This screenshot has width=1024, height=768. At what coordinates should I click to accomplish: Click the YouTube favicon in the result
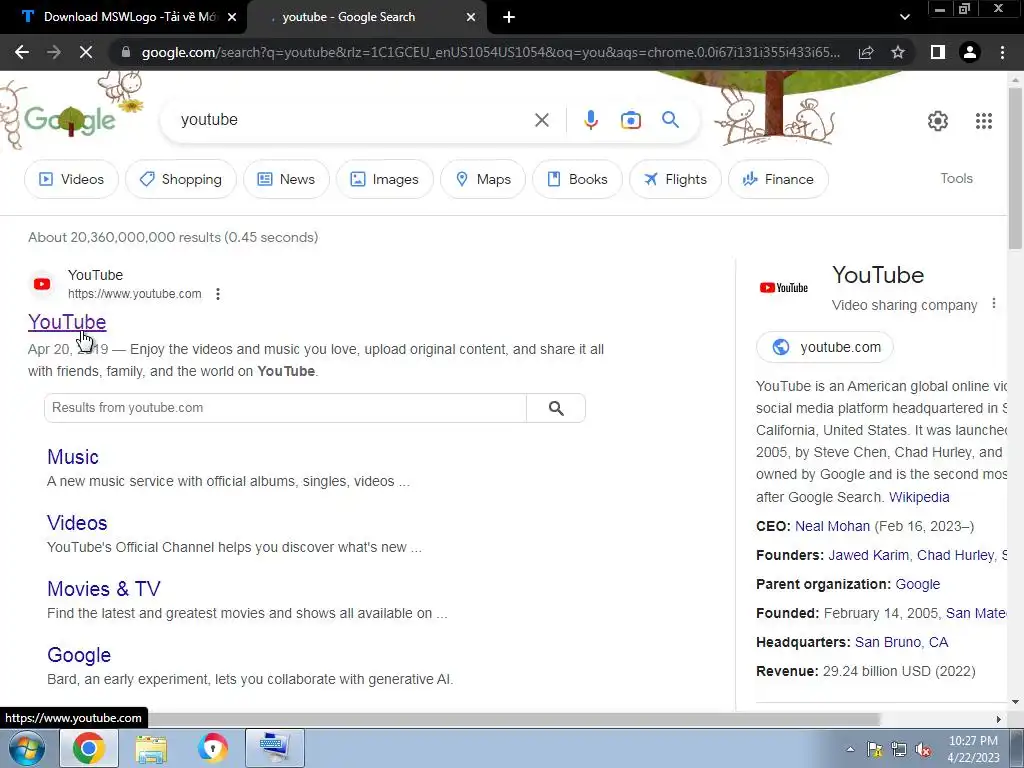point(42,284)
